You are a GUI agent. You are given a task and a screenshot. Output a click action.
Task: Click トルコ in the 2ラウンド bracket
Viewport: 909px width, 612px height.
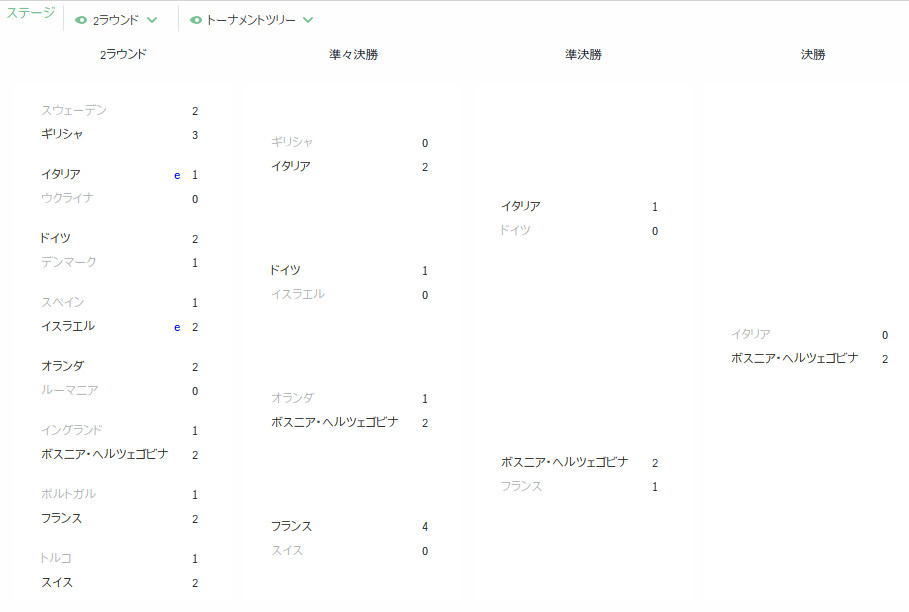[56, 558]
